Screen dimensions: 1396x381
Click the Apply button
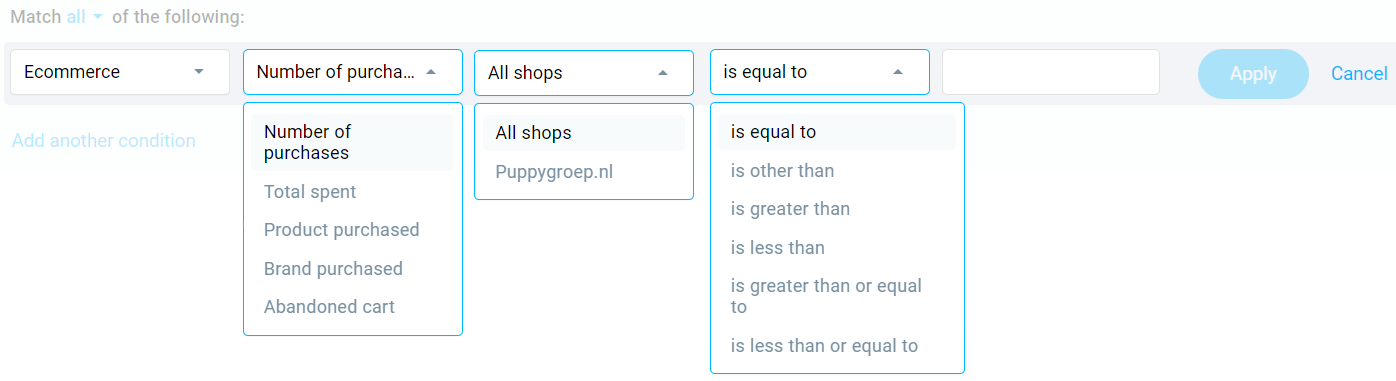coord(1253,74)
